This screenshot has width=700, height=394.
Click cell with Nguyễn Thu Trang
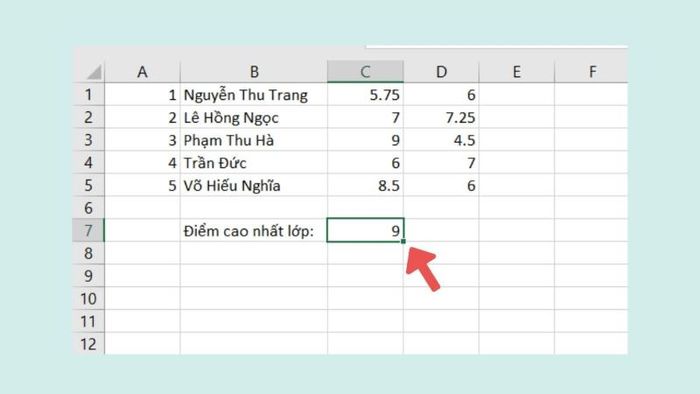pos(254,95)
